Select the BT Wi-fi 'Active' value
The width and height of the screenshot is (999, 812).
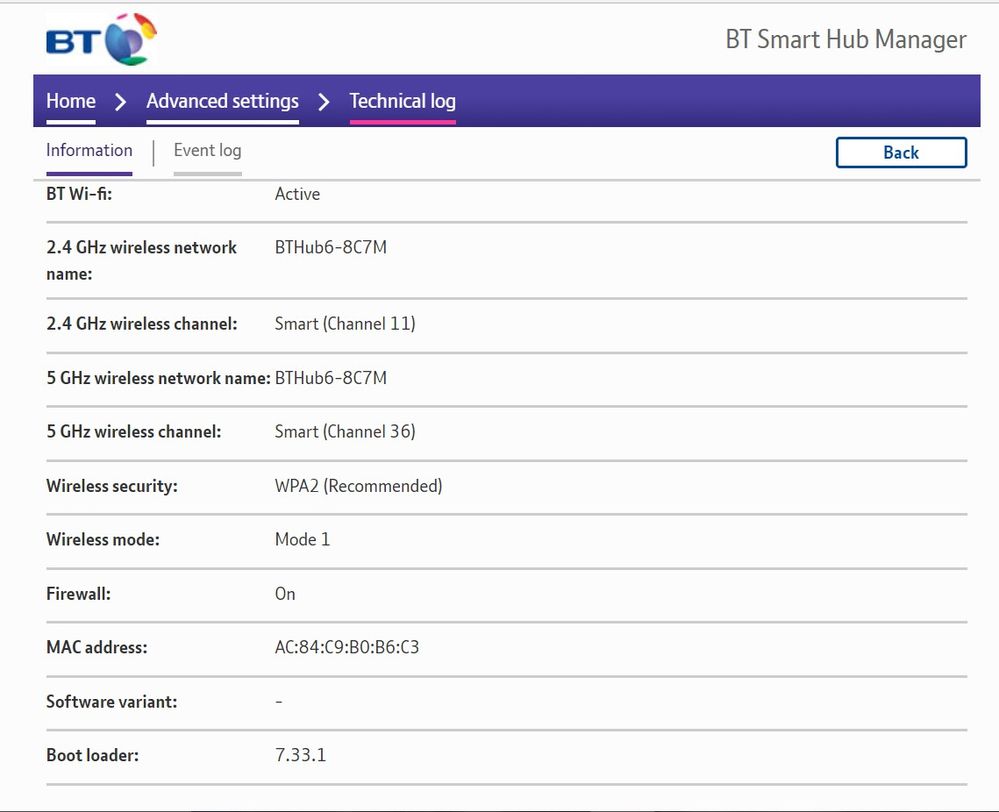coord(298,194)
